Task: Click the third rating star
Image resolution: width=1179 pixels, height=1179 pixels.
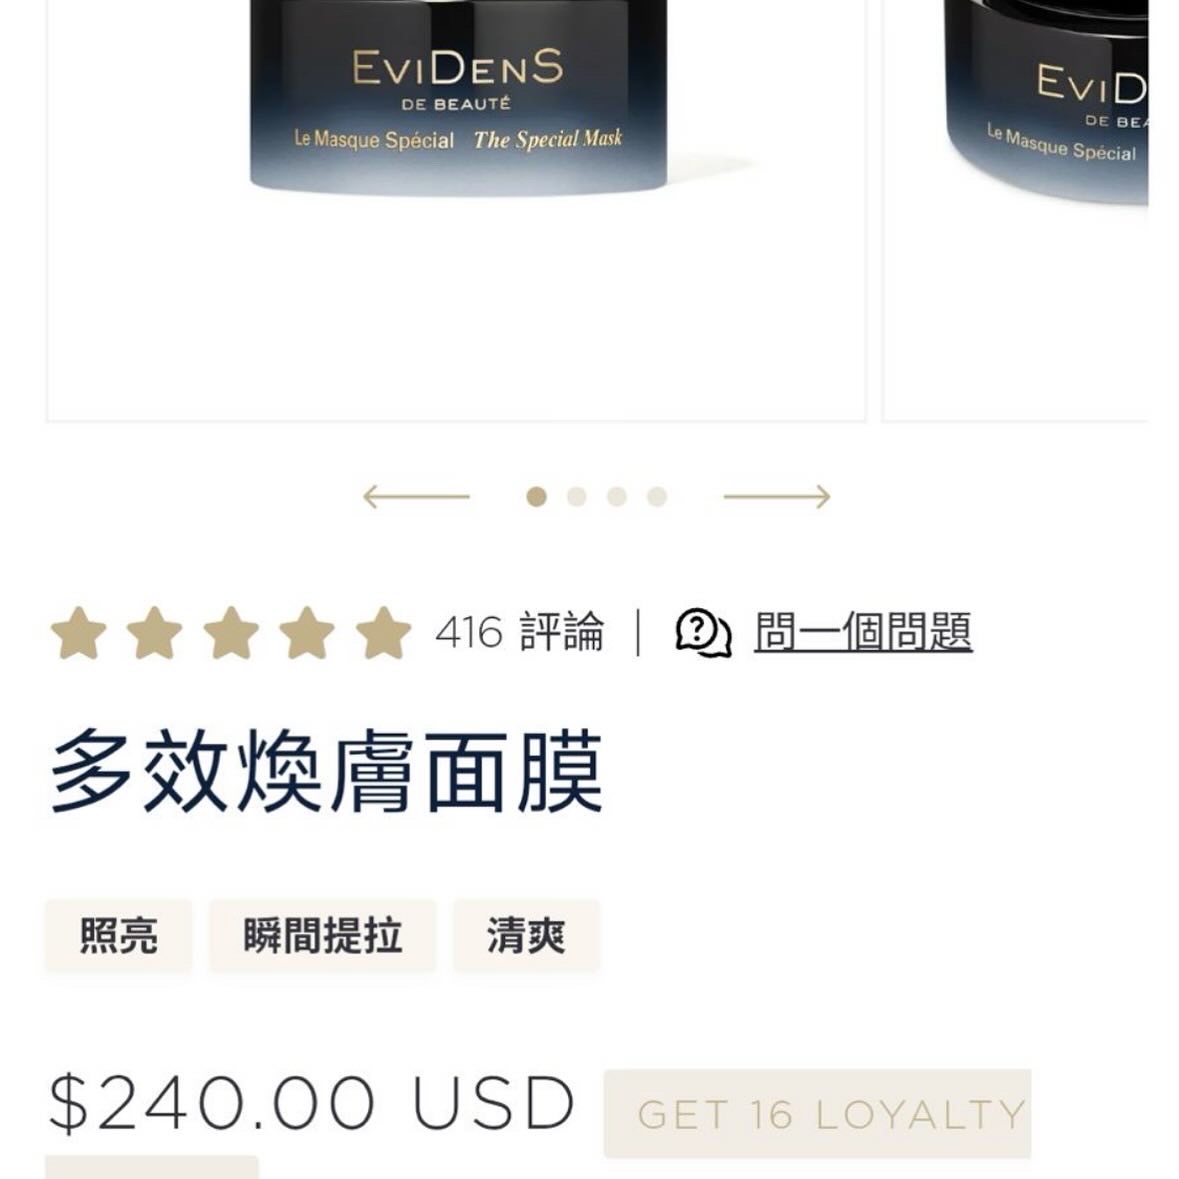Action: point(231,633)
